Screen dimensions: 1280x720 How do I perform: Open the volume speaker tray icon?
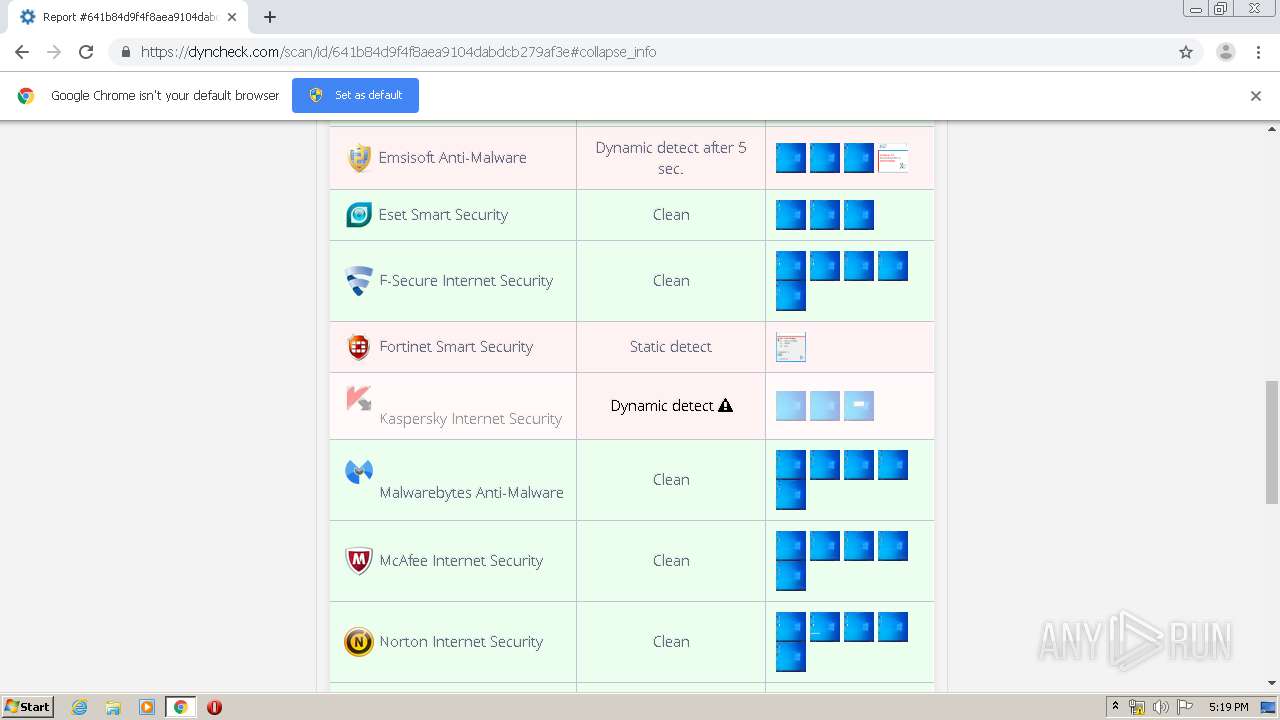pyautogui.click(x=1160, y=707)
